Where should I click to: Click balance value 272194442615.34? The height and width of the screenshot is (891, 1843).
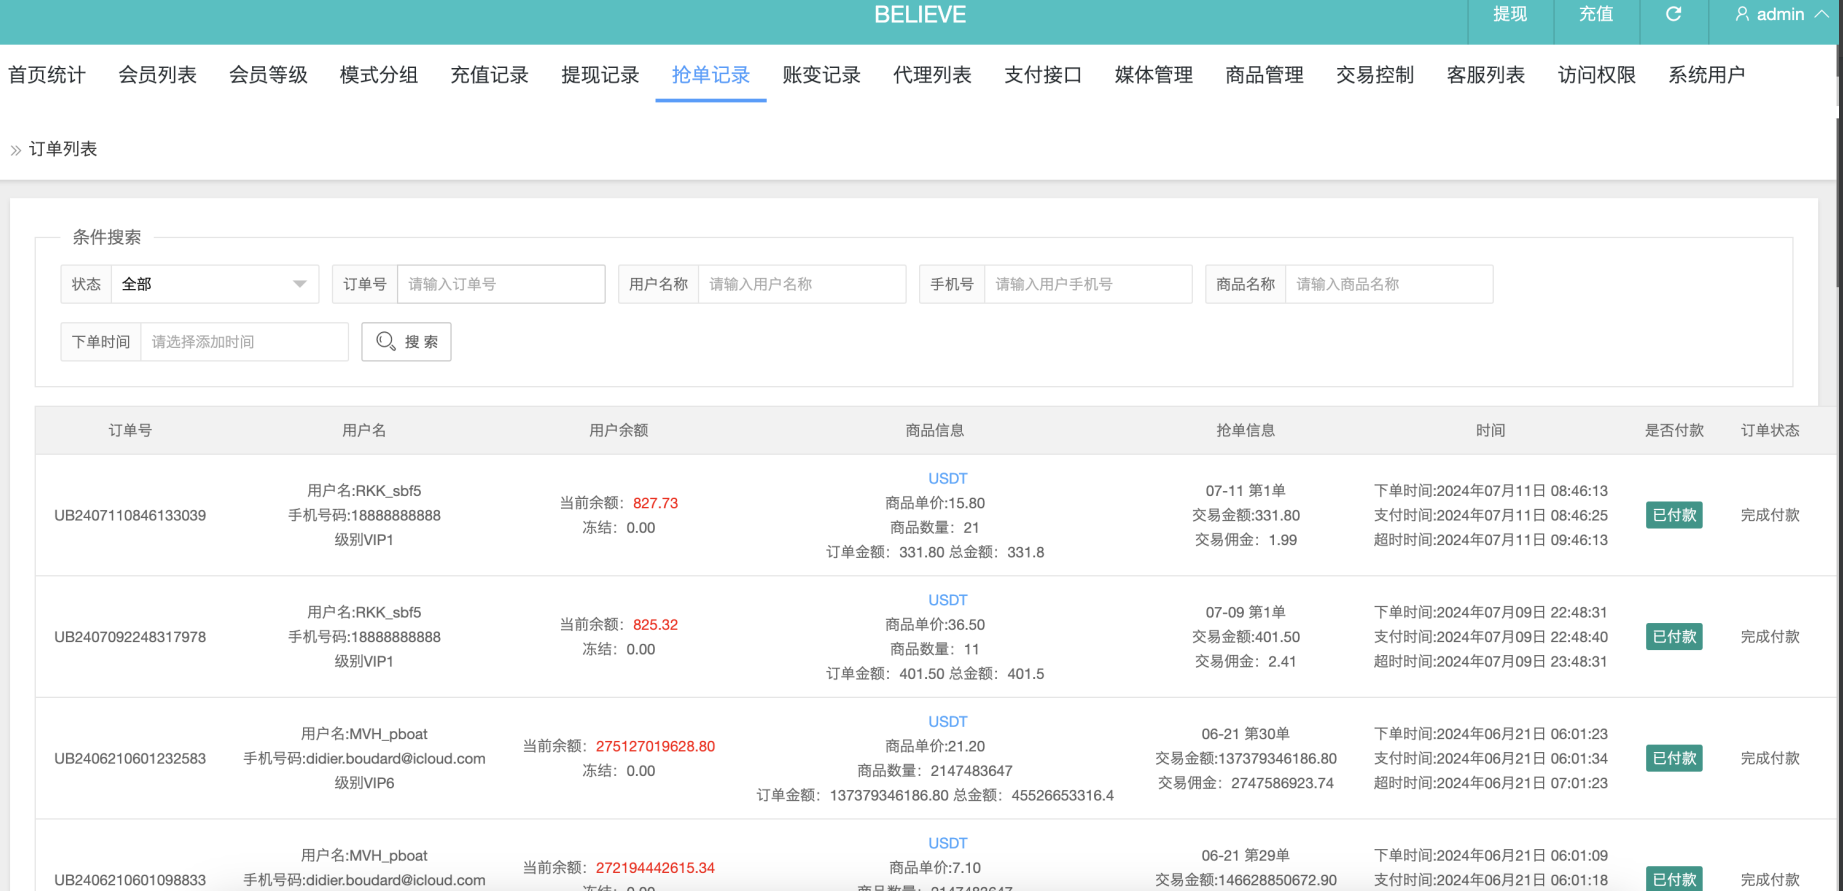pyautogui.click(x=655, y=868)
